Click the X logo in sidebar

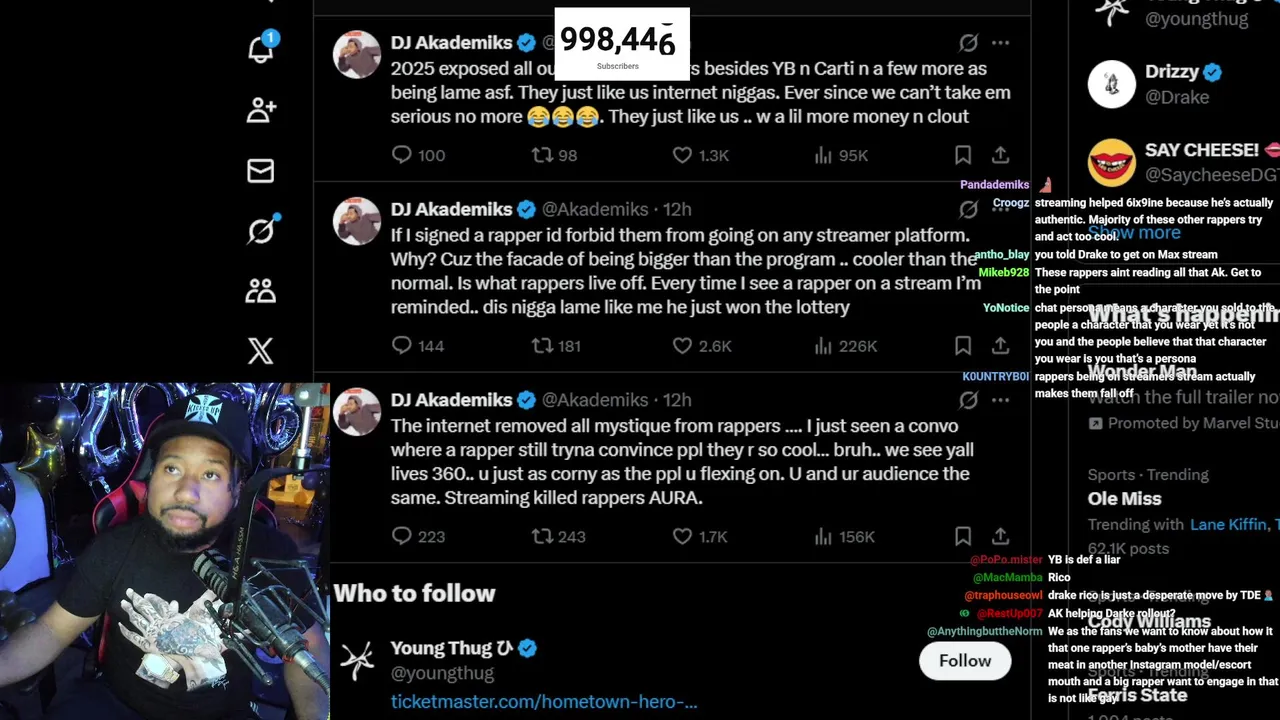pos(261,351)
